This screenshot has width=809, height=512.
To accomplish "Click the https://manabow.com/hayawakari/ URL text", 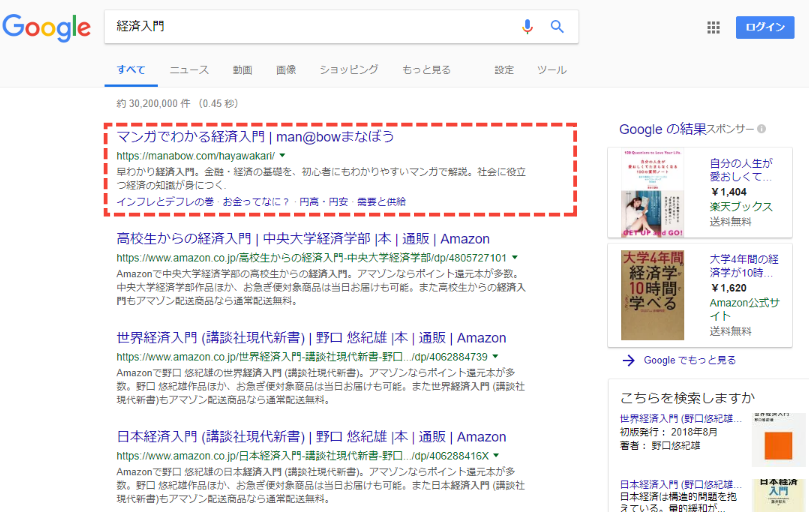I will 196,156.
